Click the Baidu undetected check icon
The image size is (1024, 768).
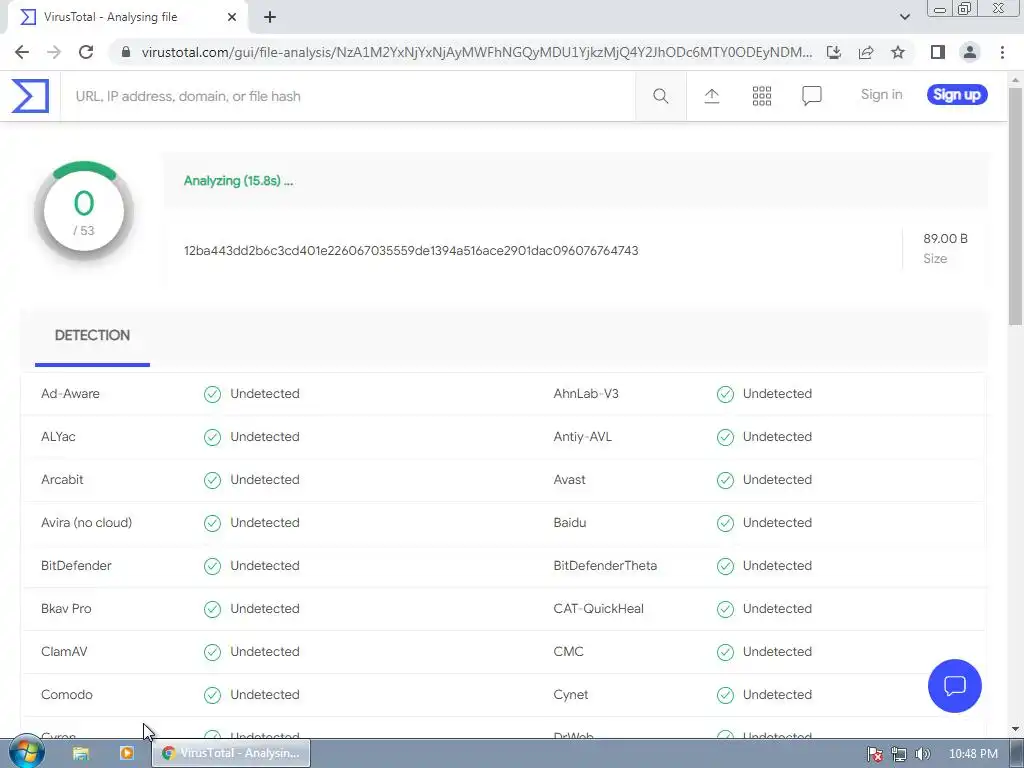click(x=725, y=523)
